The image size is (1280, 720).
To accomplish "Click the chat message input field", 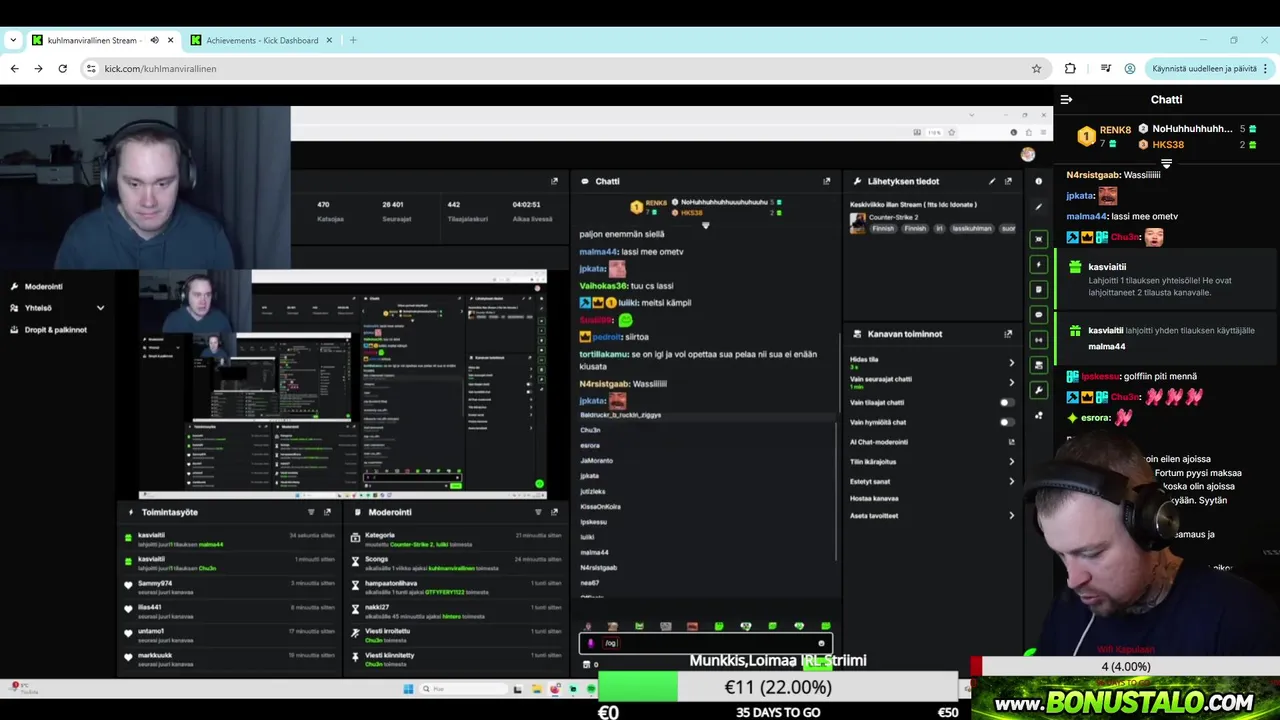I will click(x=705, y=643).
